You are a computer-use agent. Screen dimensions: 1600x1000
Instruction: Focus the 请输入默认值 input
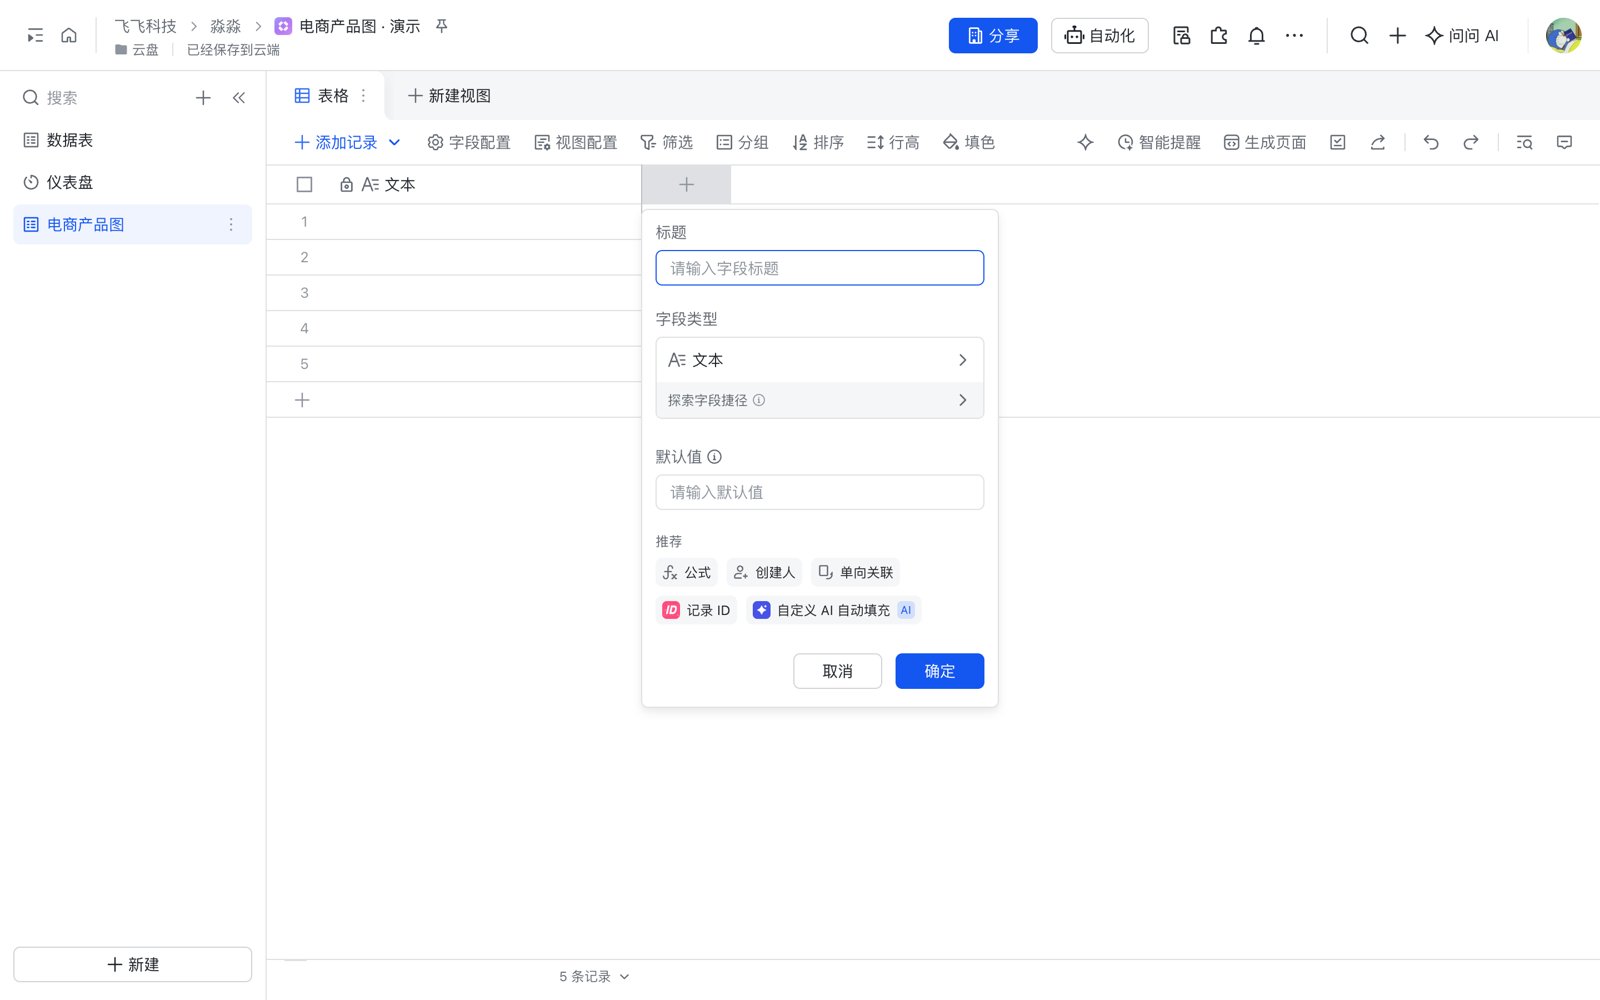tap(820, 492)
